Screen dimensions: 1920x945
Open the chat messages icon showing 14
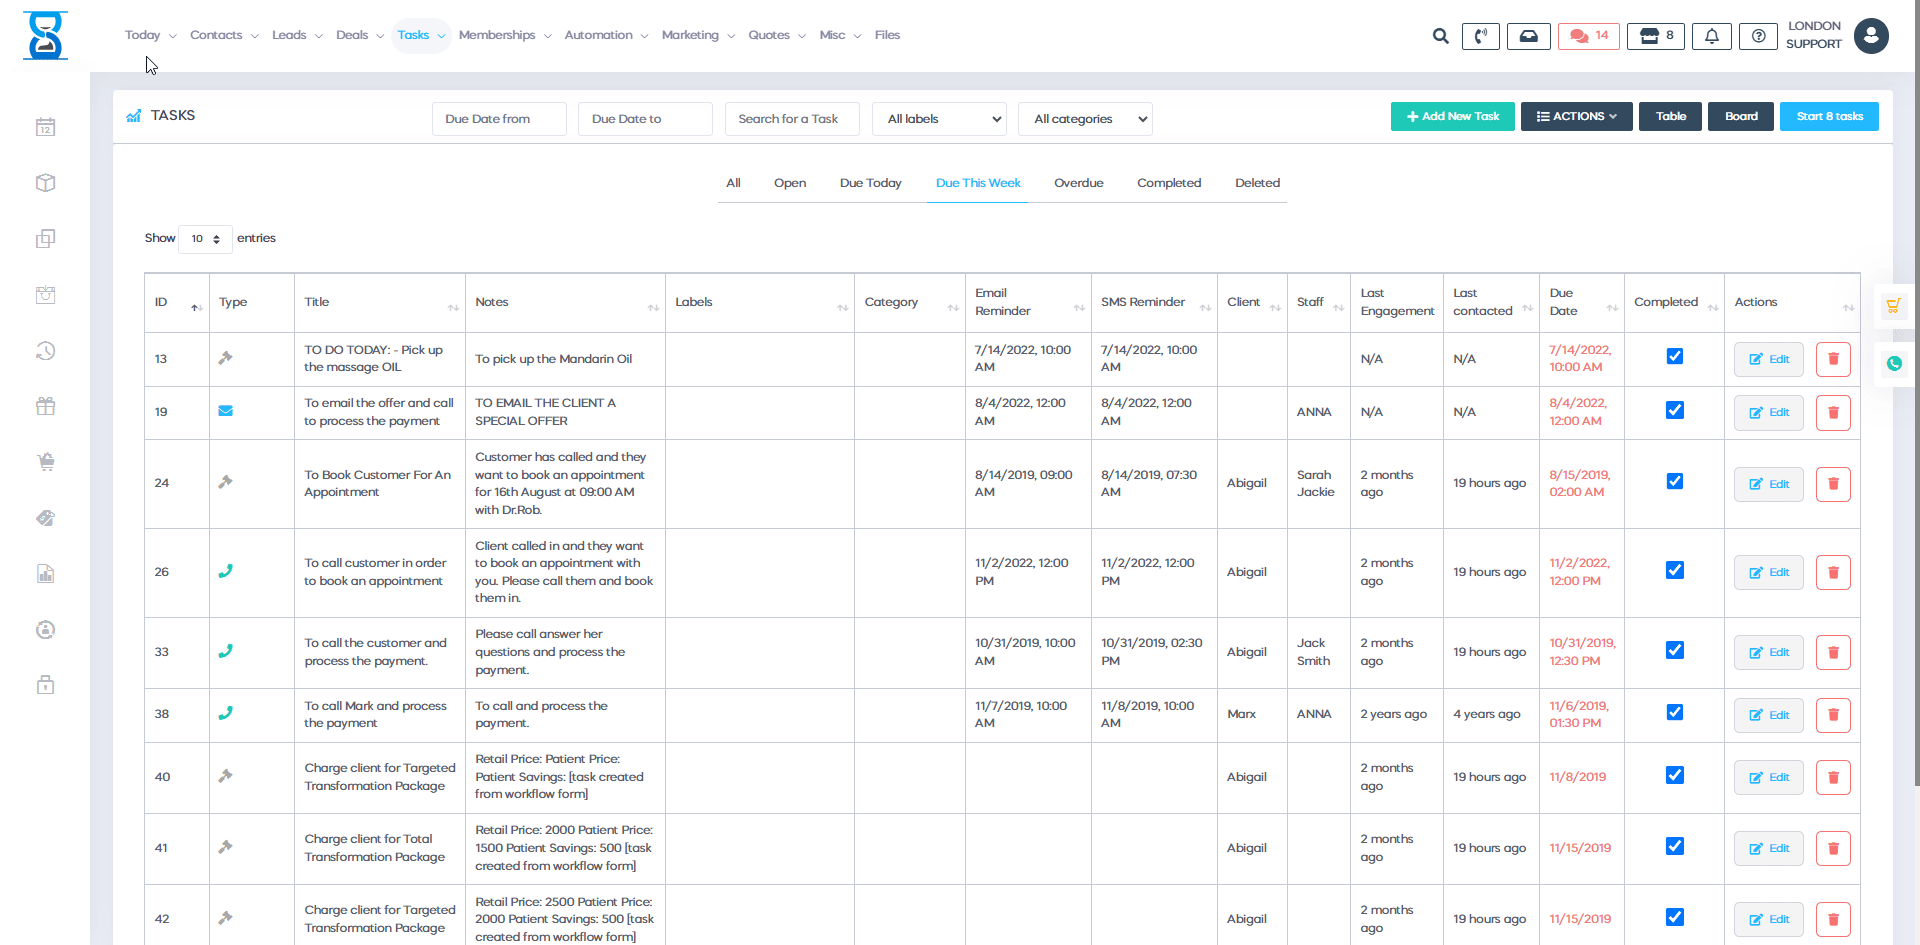click(x=1588, y=34)
